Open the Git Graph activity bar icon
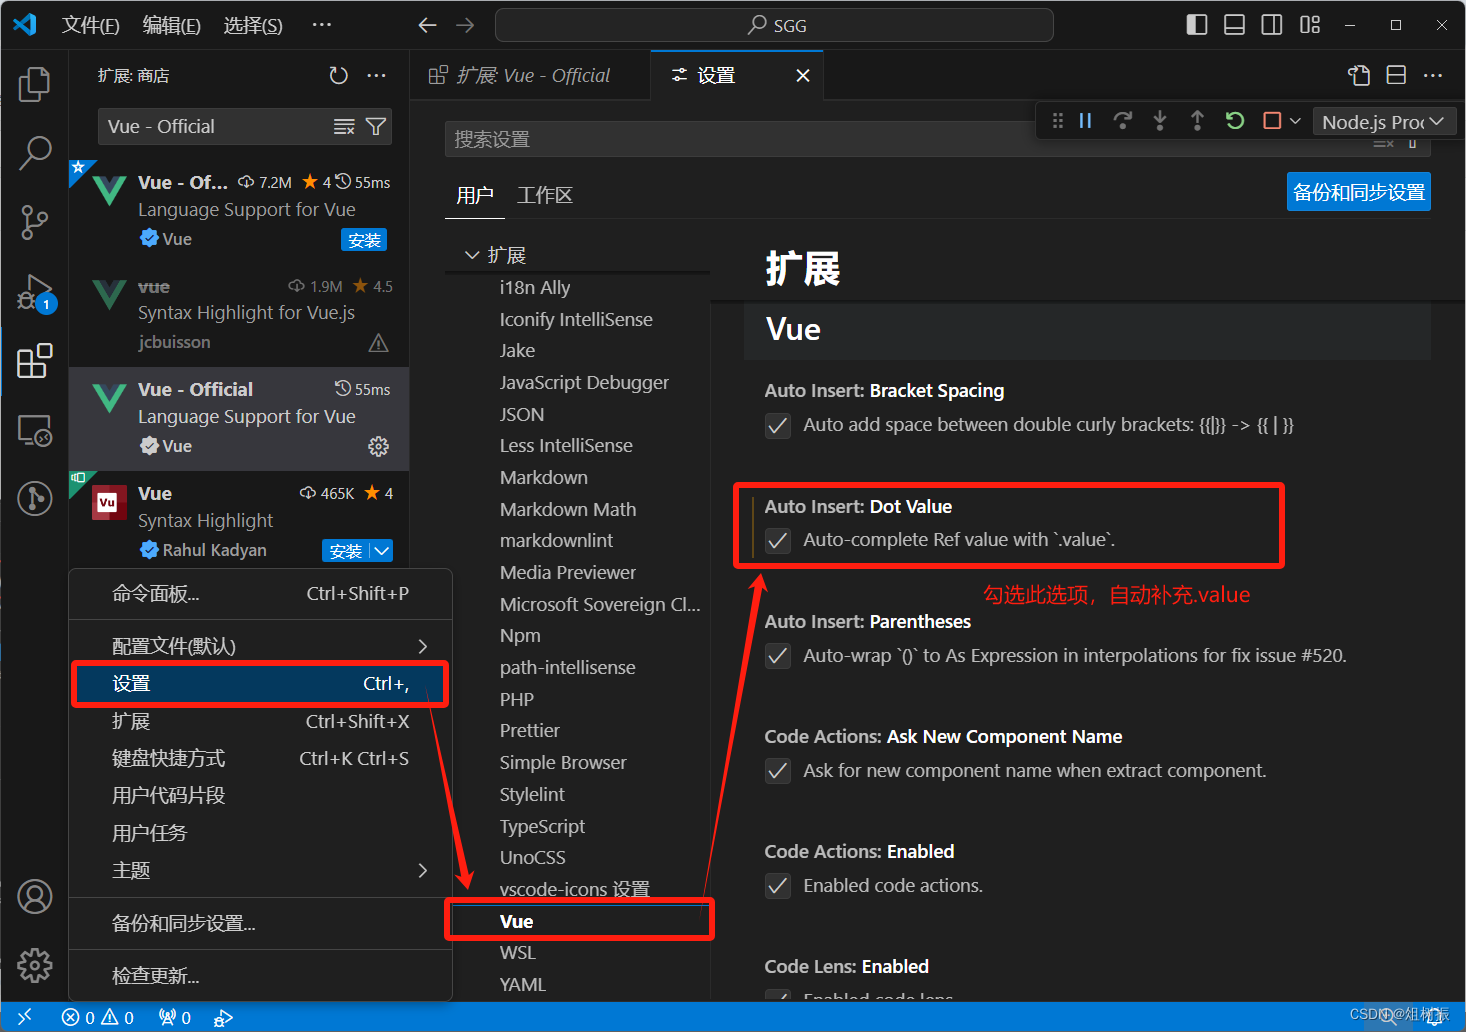Viewport: 1466px width, 1032px height. click(35, 498)
